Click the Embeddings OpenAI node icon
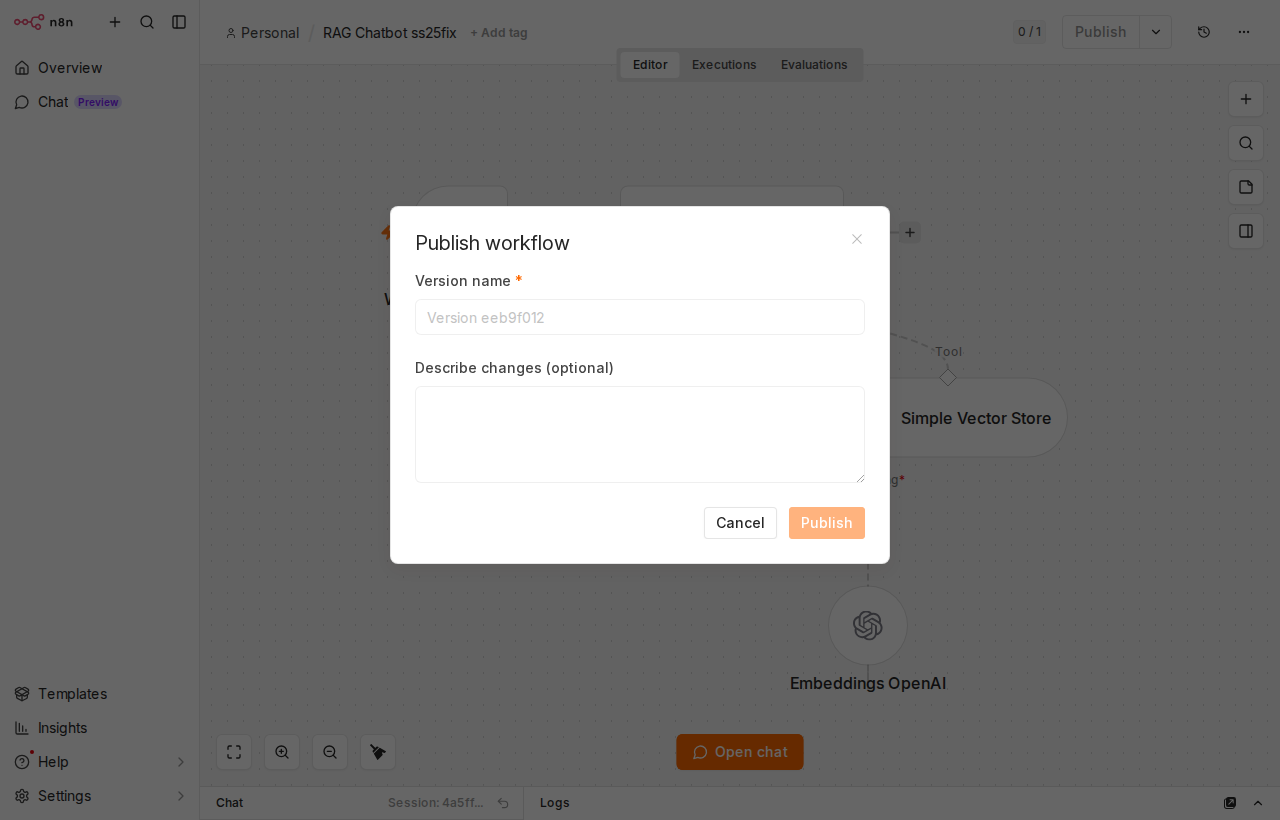The image size is (1280, 820). point(868,625)
